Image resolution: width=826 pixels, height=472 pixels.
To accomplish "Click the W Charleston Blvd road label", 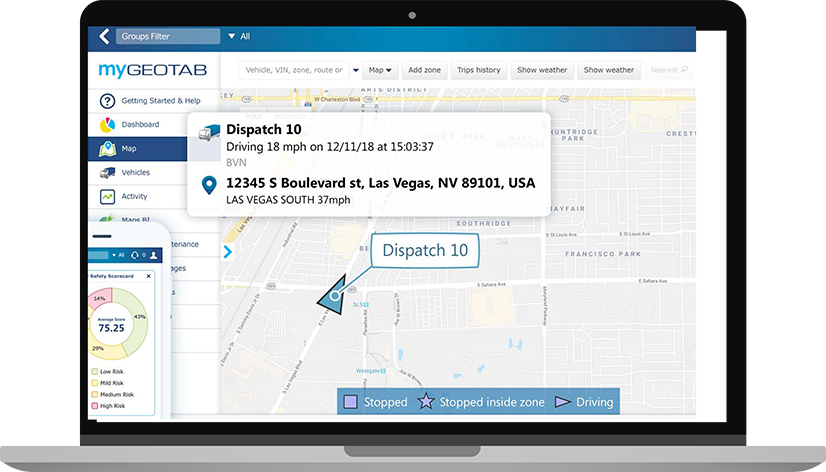I will [337, 99].
